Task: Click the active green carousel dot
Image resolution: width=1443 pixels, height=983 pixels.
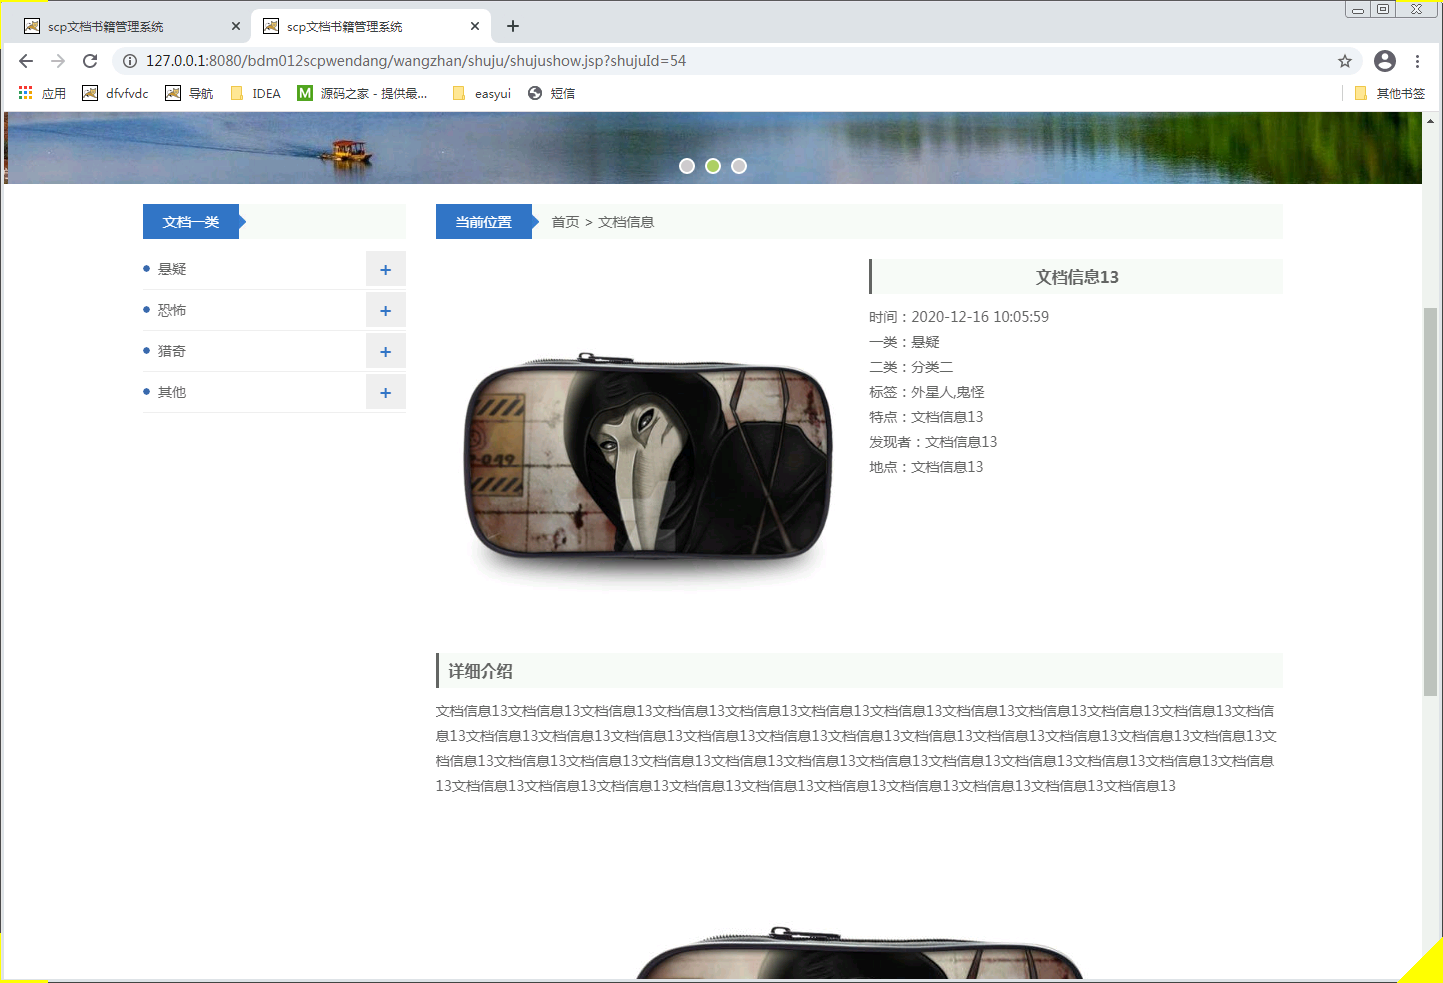Action: coord(713,166)
